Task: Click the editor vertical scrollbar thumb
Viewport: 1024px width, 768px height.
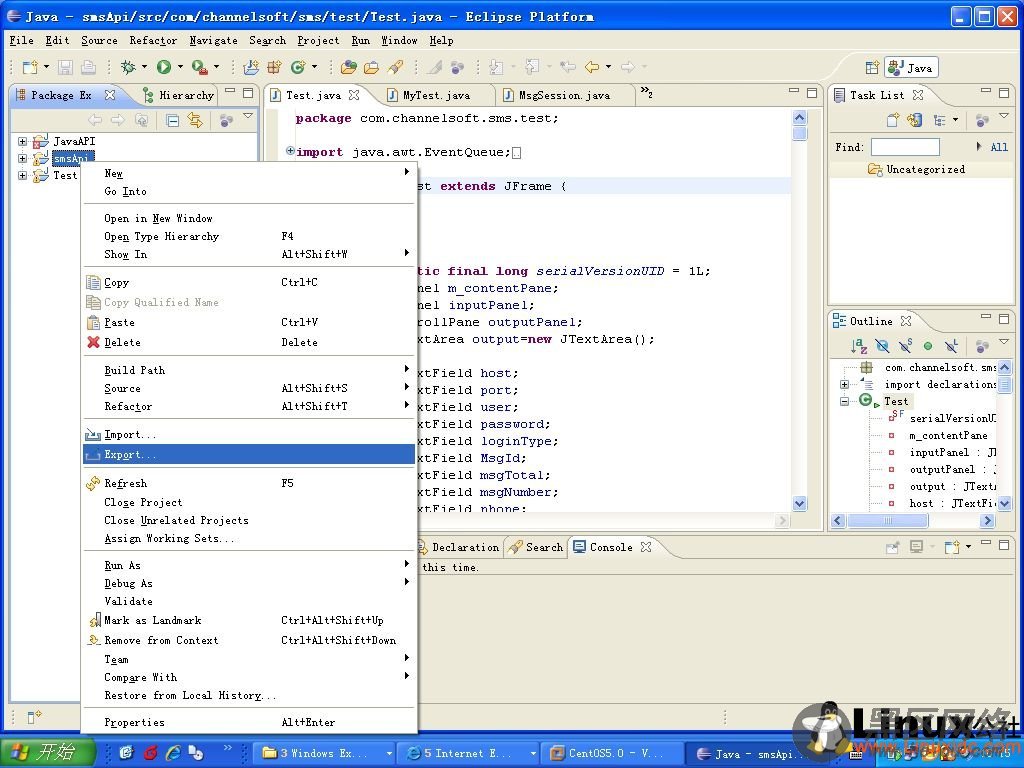Action: tap(799, 134)
